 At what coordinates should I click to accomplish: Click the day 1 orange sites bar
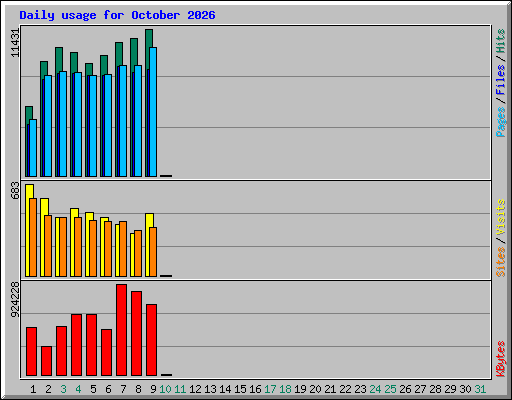pos(33,237)
